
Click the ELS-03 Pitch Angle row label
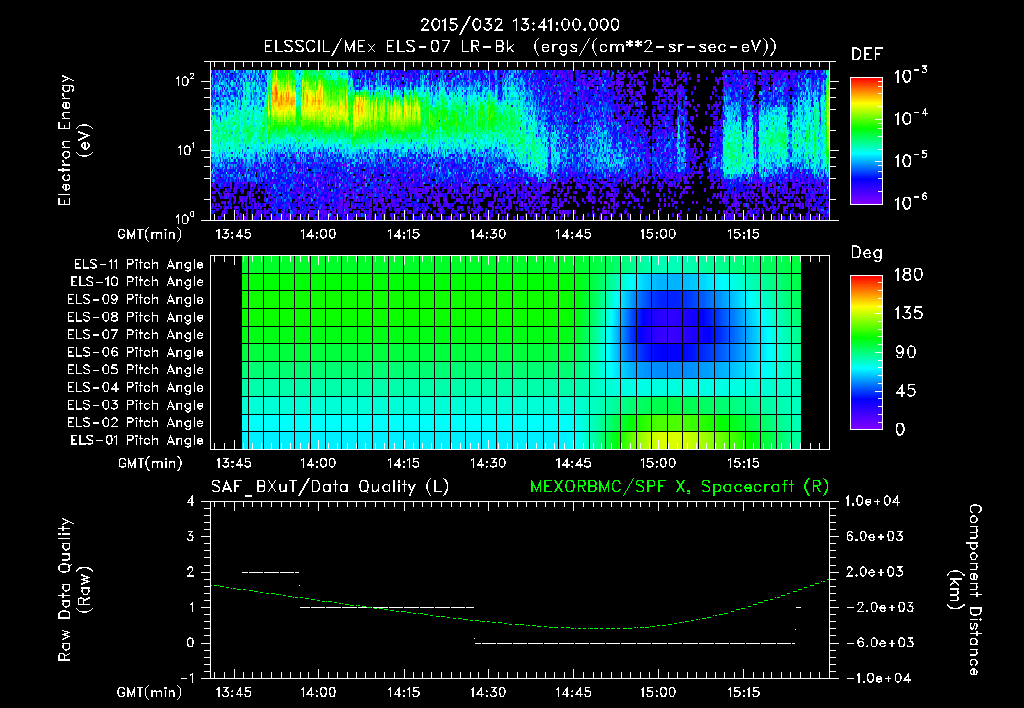(136, 405)
